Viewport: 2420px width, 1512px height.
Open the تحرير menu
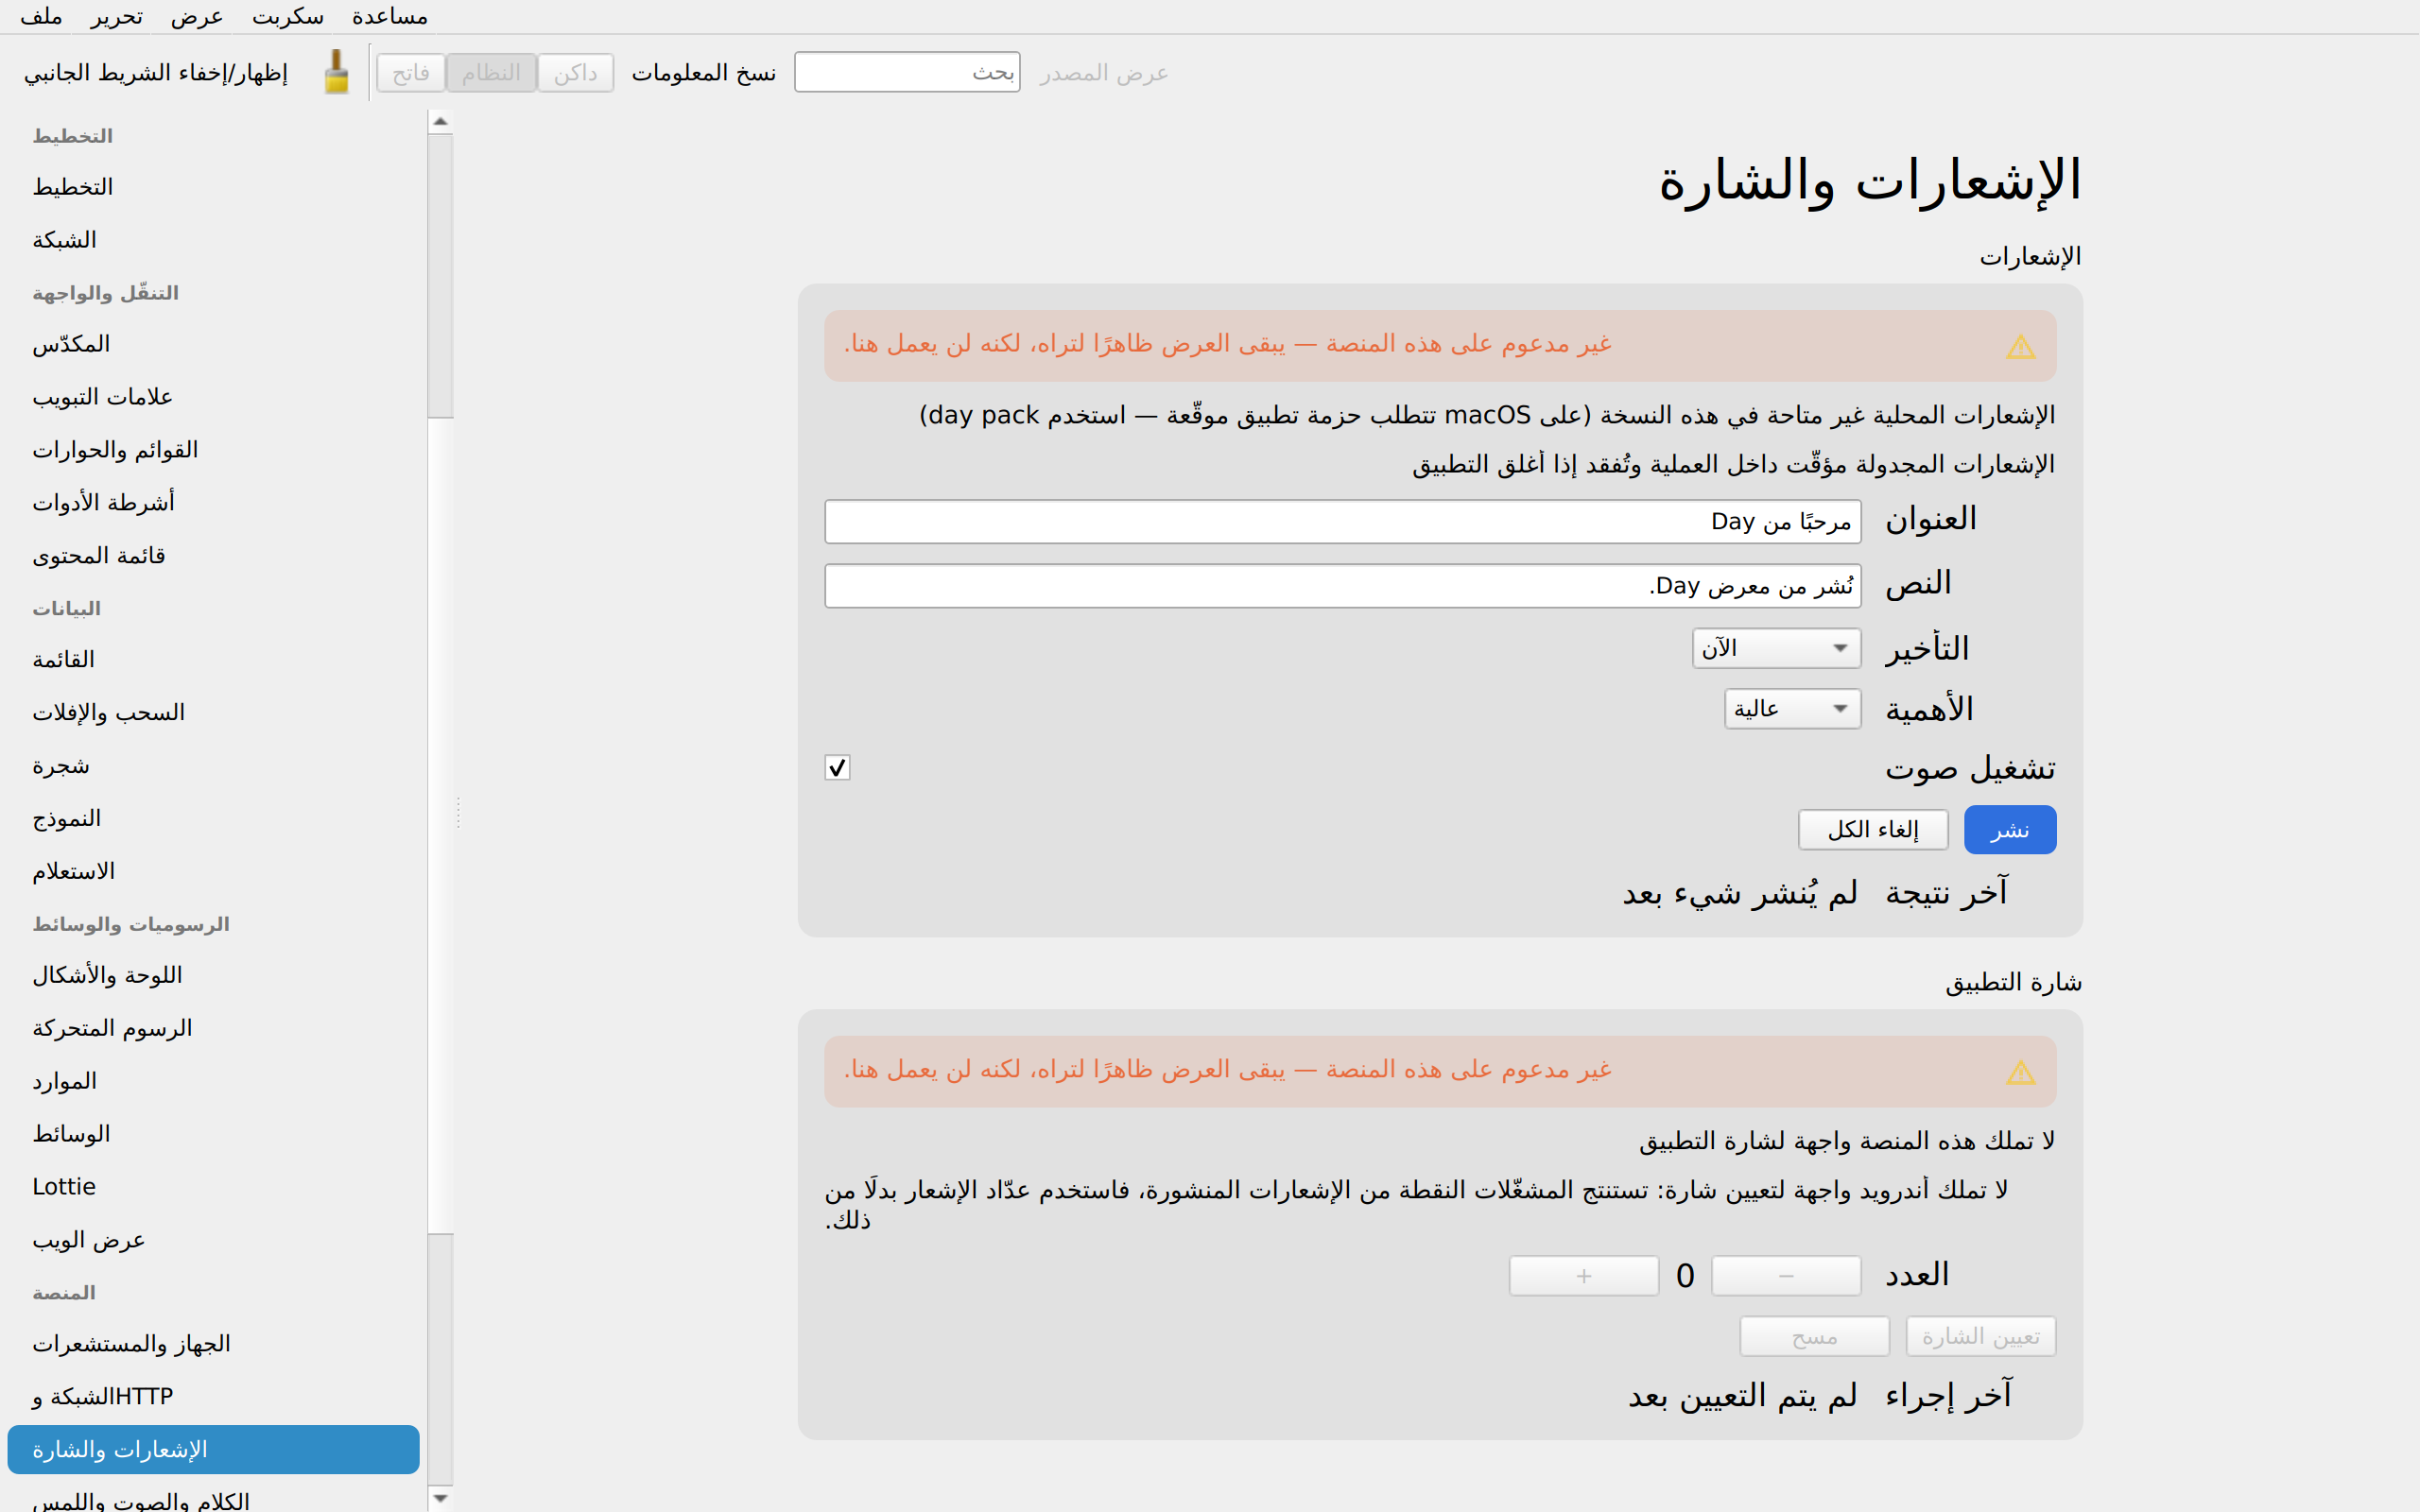pyautogui.click(x=116, y=17)
